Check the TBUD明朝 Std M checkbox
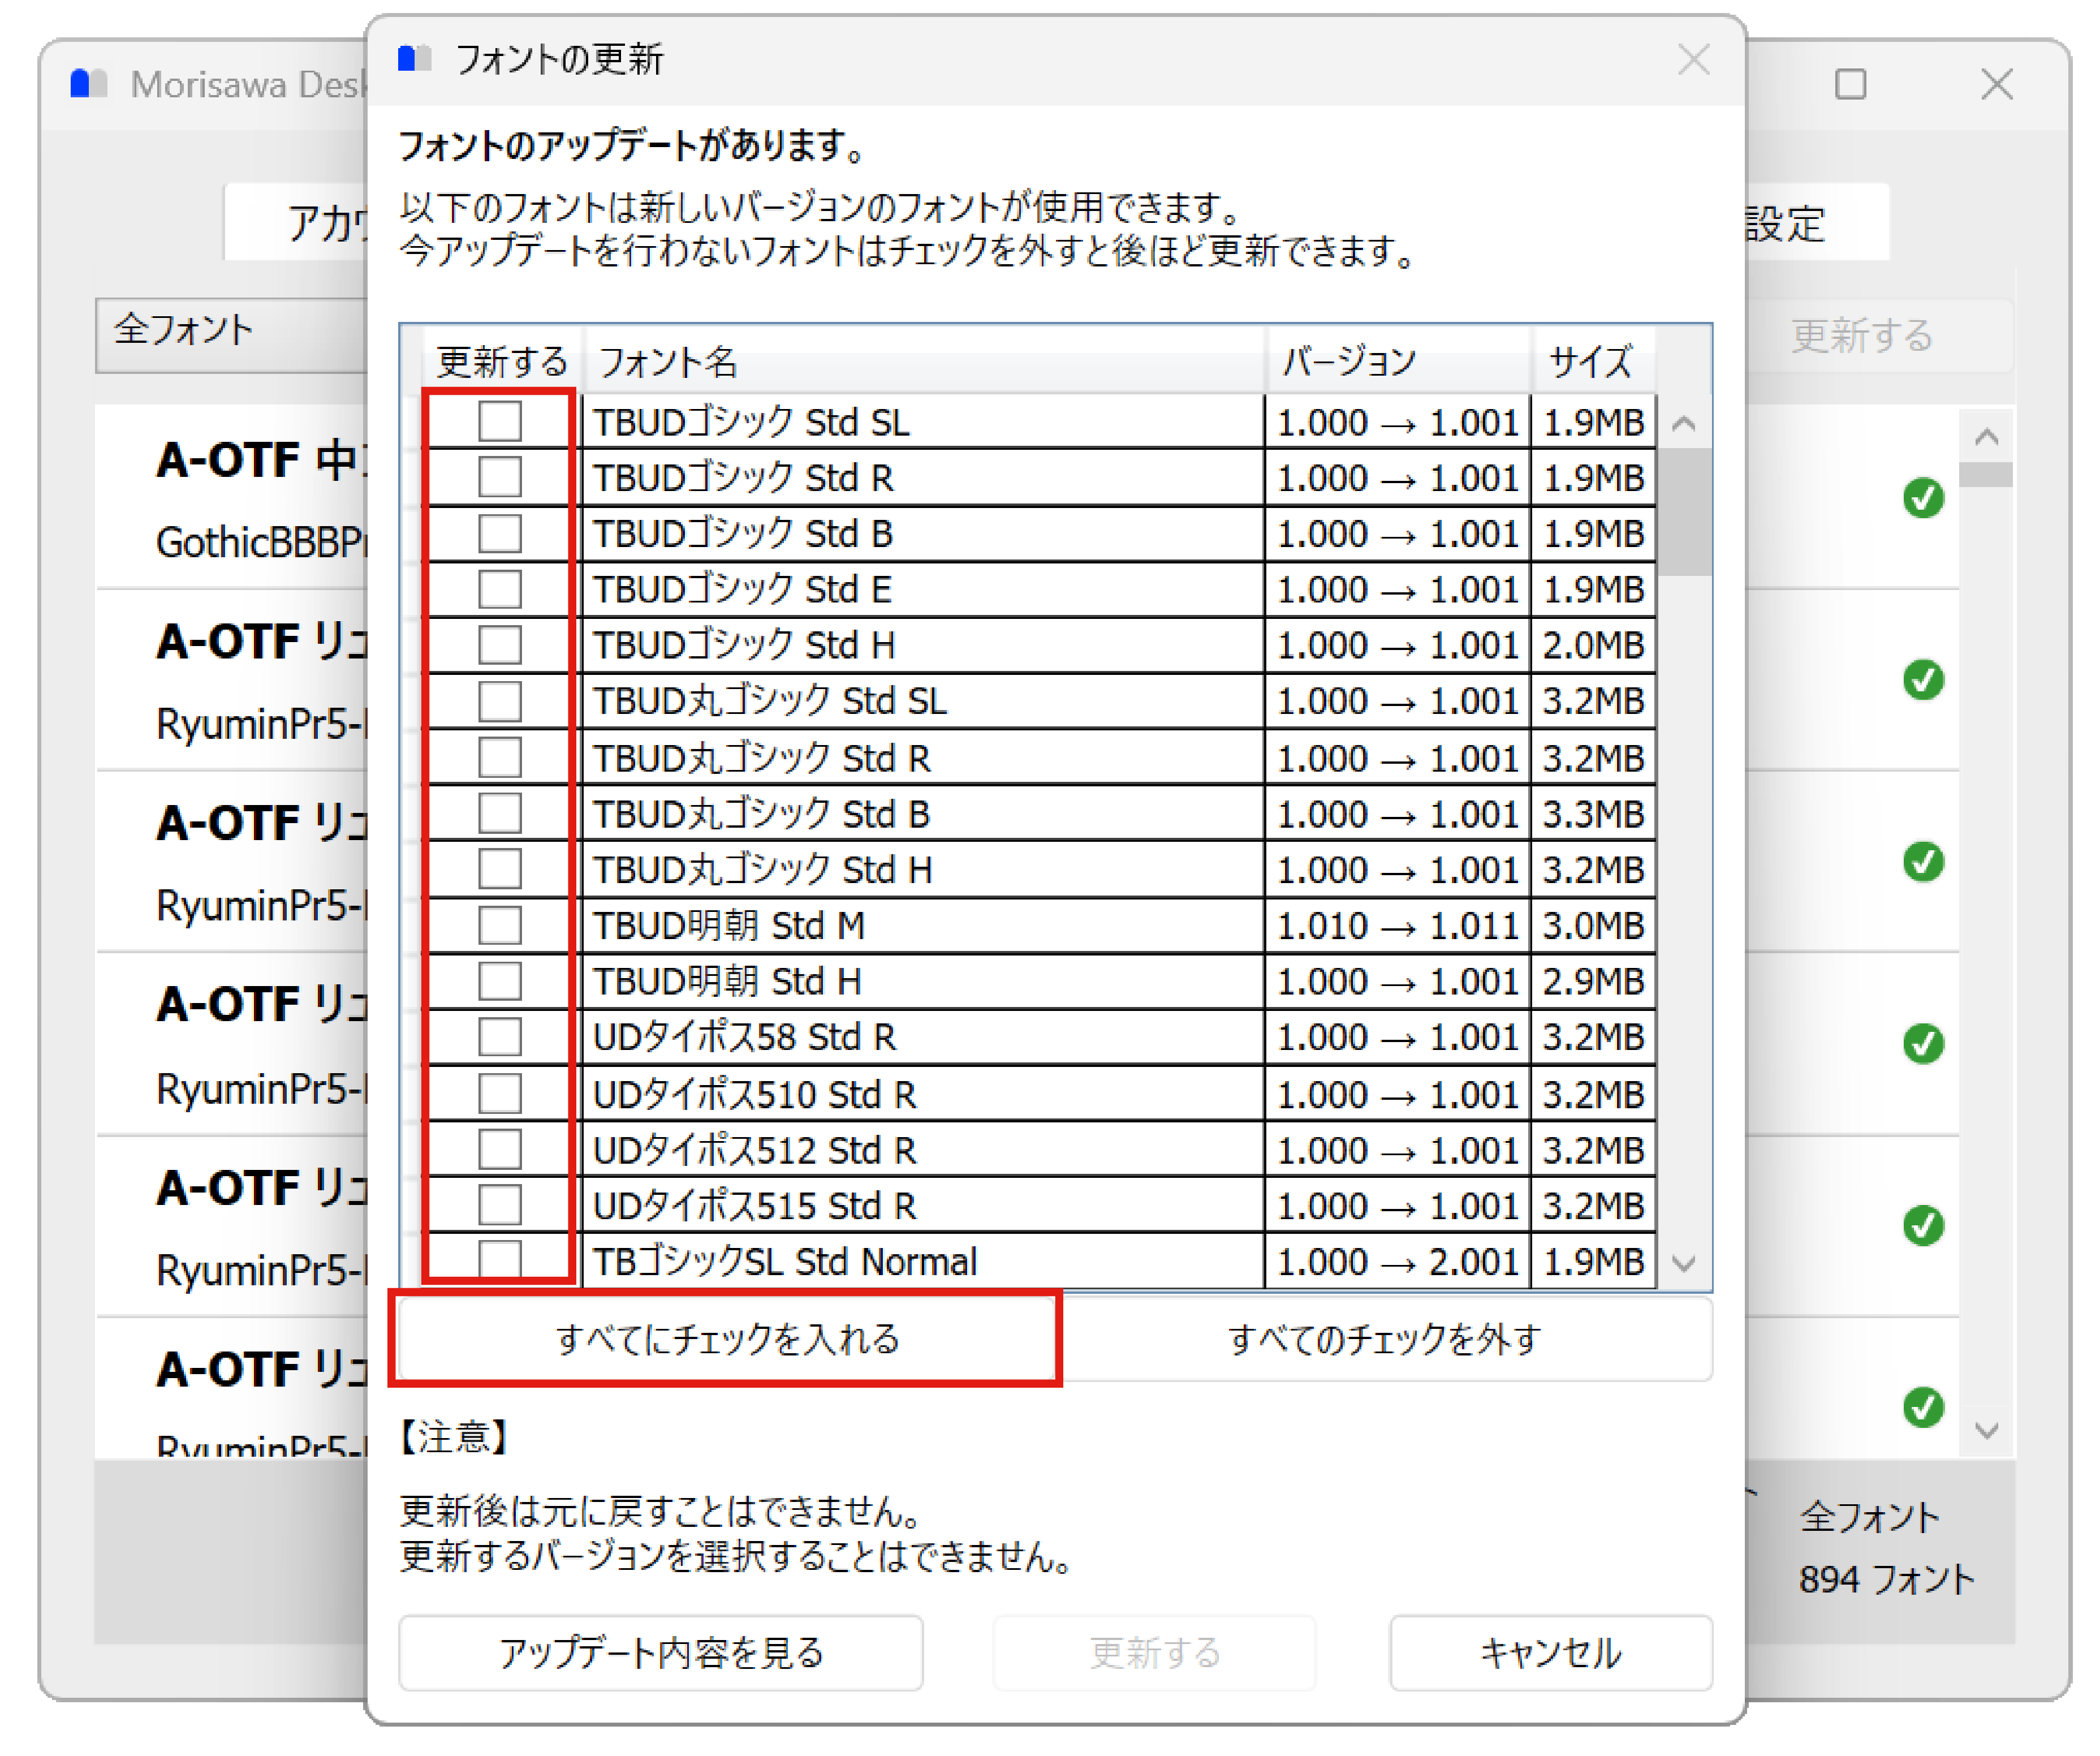Image resolution: width=2100 pixels, height=1756 pixels. [500, 926]
